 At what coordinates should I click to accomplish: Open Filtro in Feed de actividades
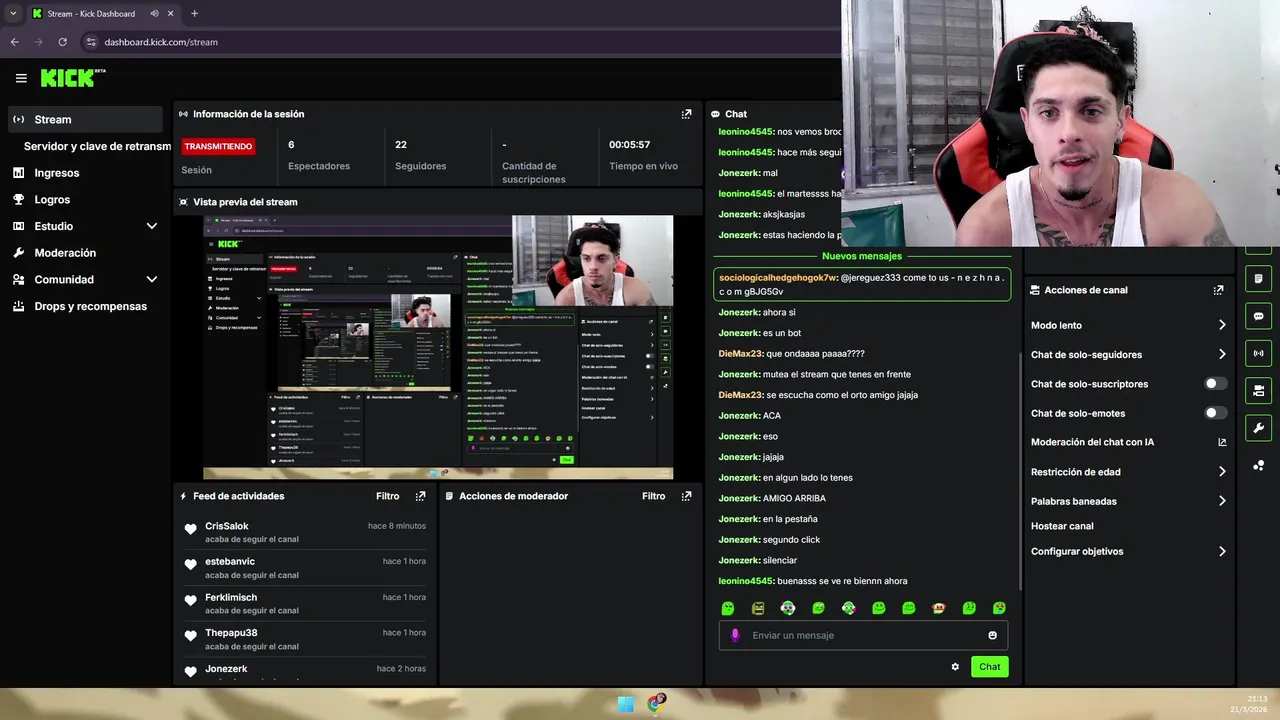coord(387,496)
